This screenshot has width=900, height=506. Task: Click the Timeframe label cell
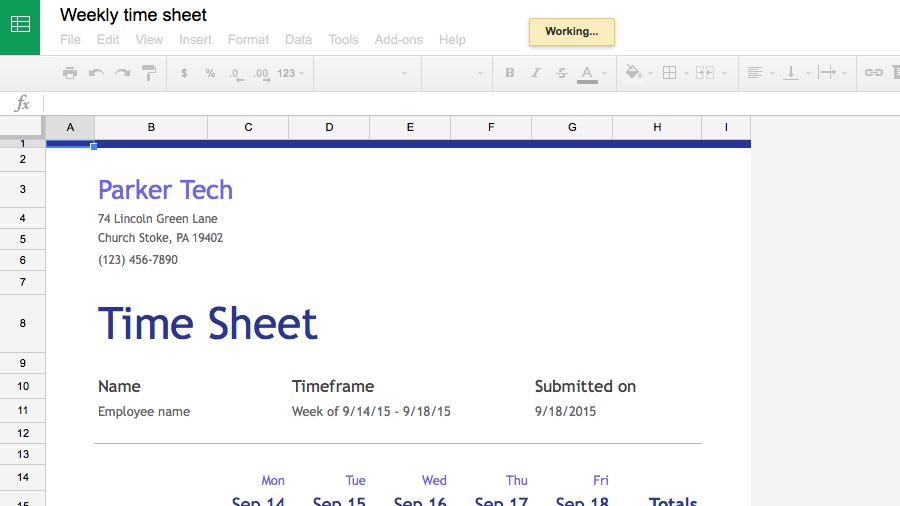tap(333, 386)
